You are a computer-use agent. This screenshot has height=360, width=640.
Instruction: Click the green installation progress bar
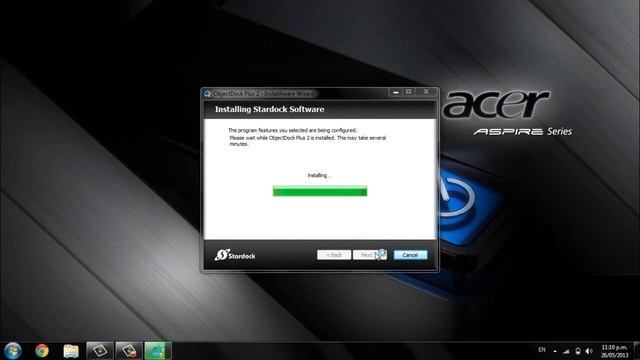[320, 191]
